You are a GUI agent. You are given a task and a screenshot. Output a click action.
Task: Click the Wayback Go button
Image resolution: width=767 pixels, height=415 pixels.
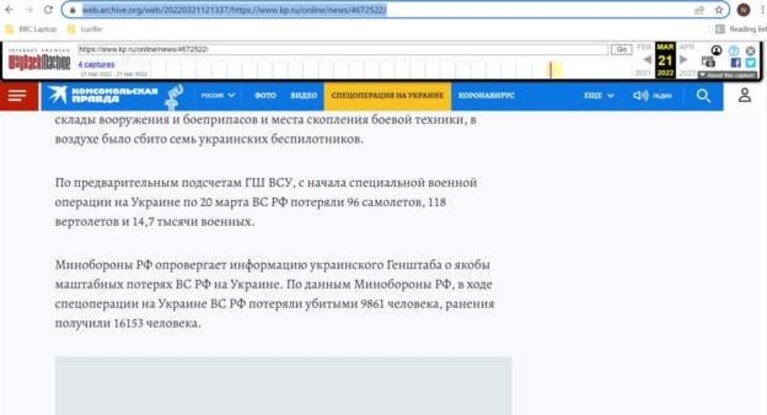[x=621, y=49]
